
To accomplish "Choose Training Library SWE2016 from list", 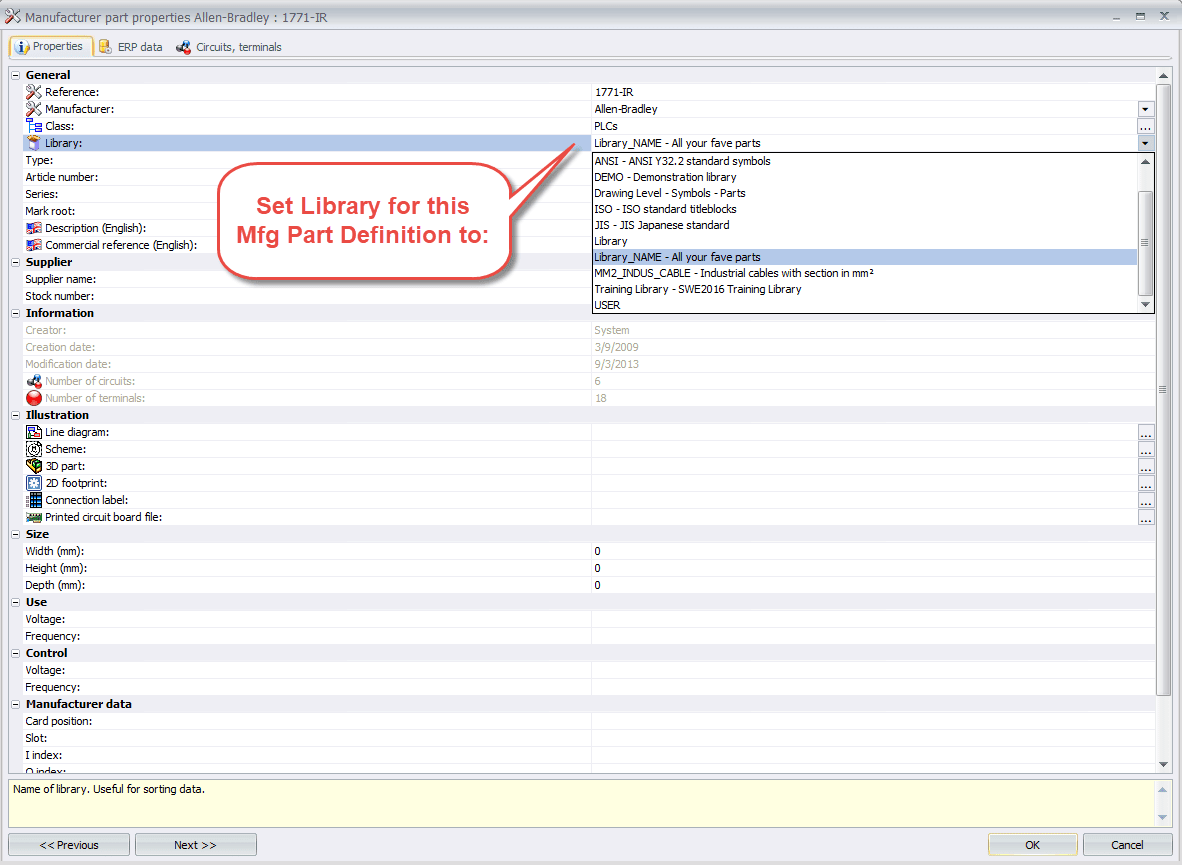I will [x=697, y=289].
